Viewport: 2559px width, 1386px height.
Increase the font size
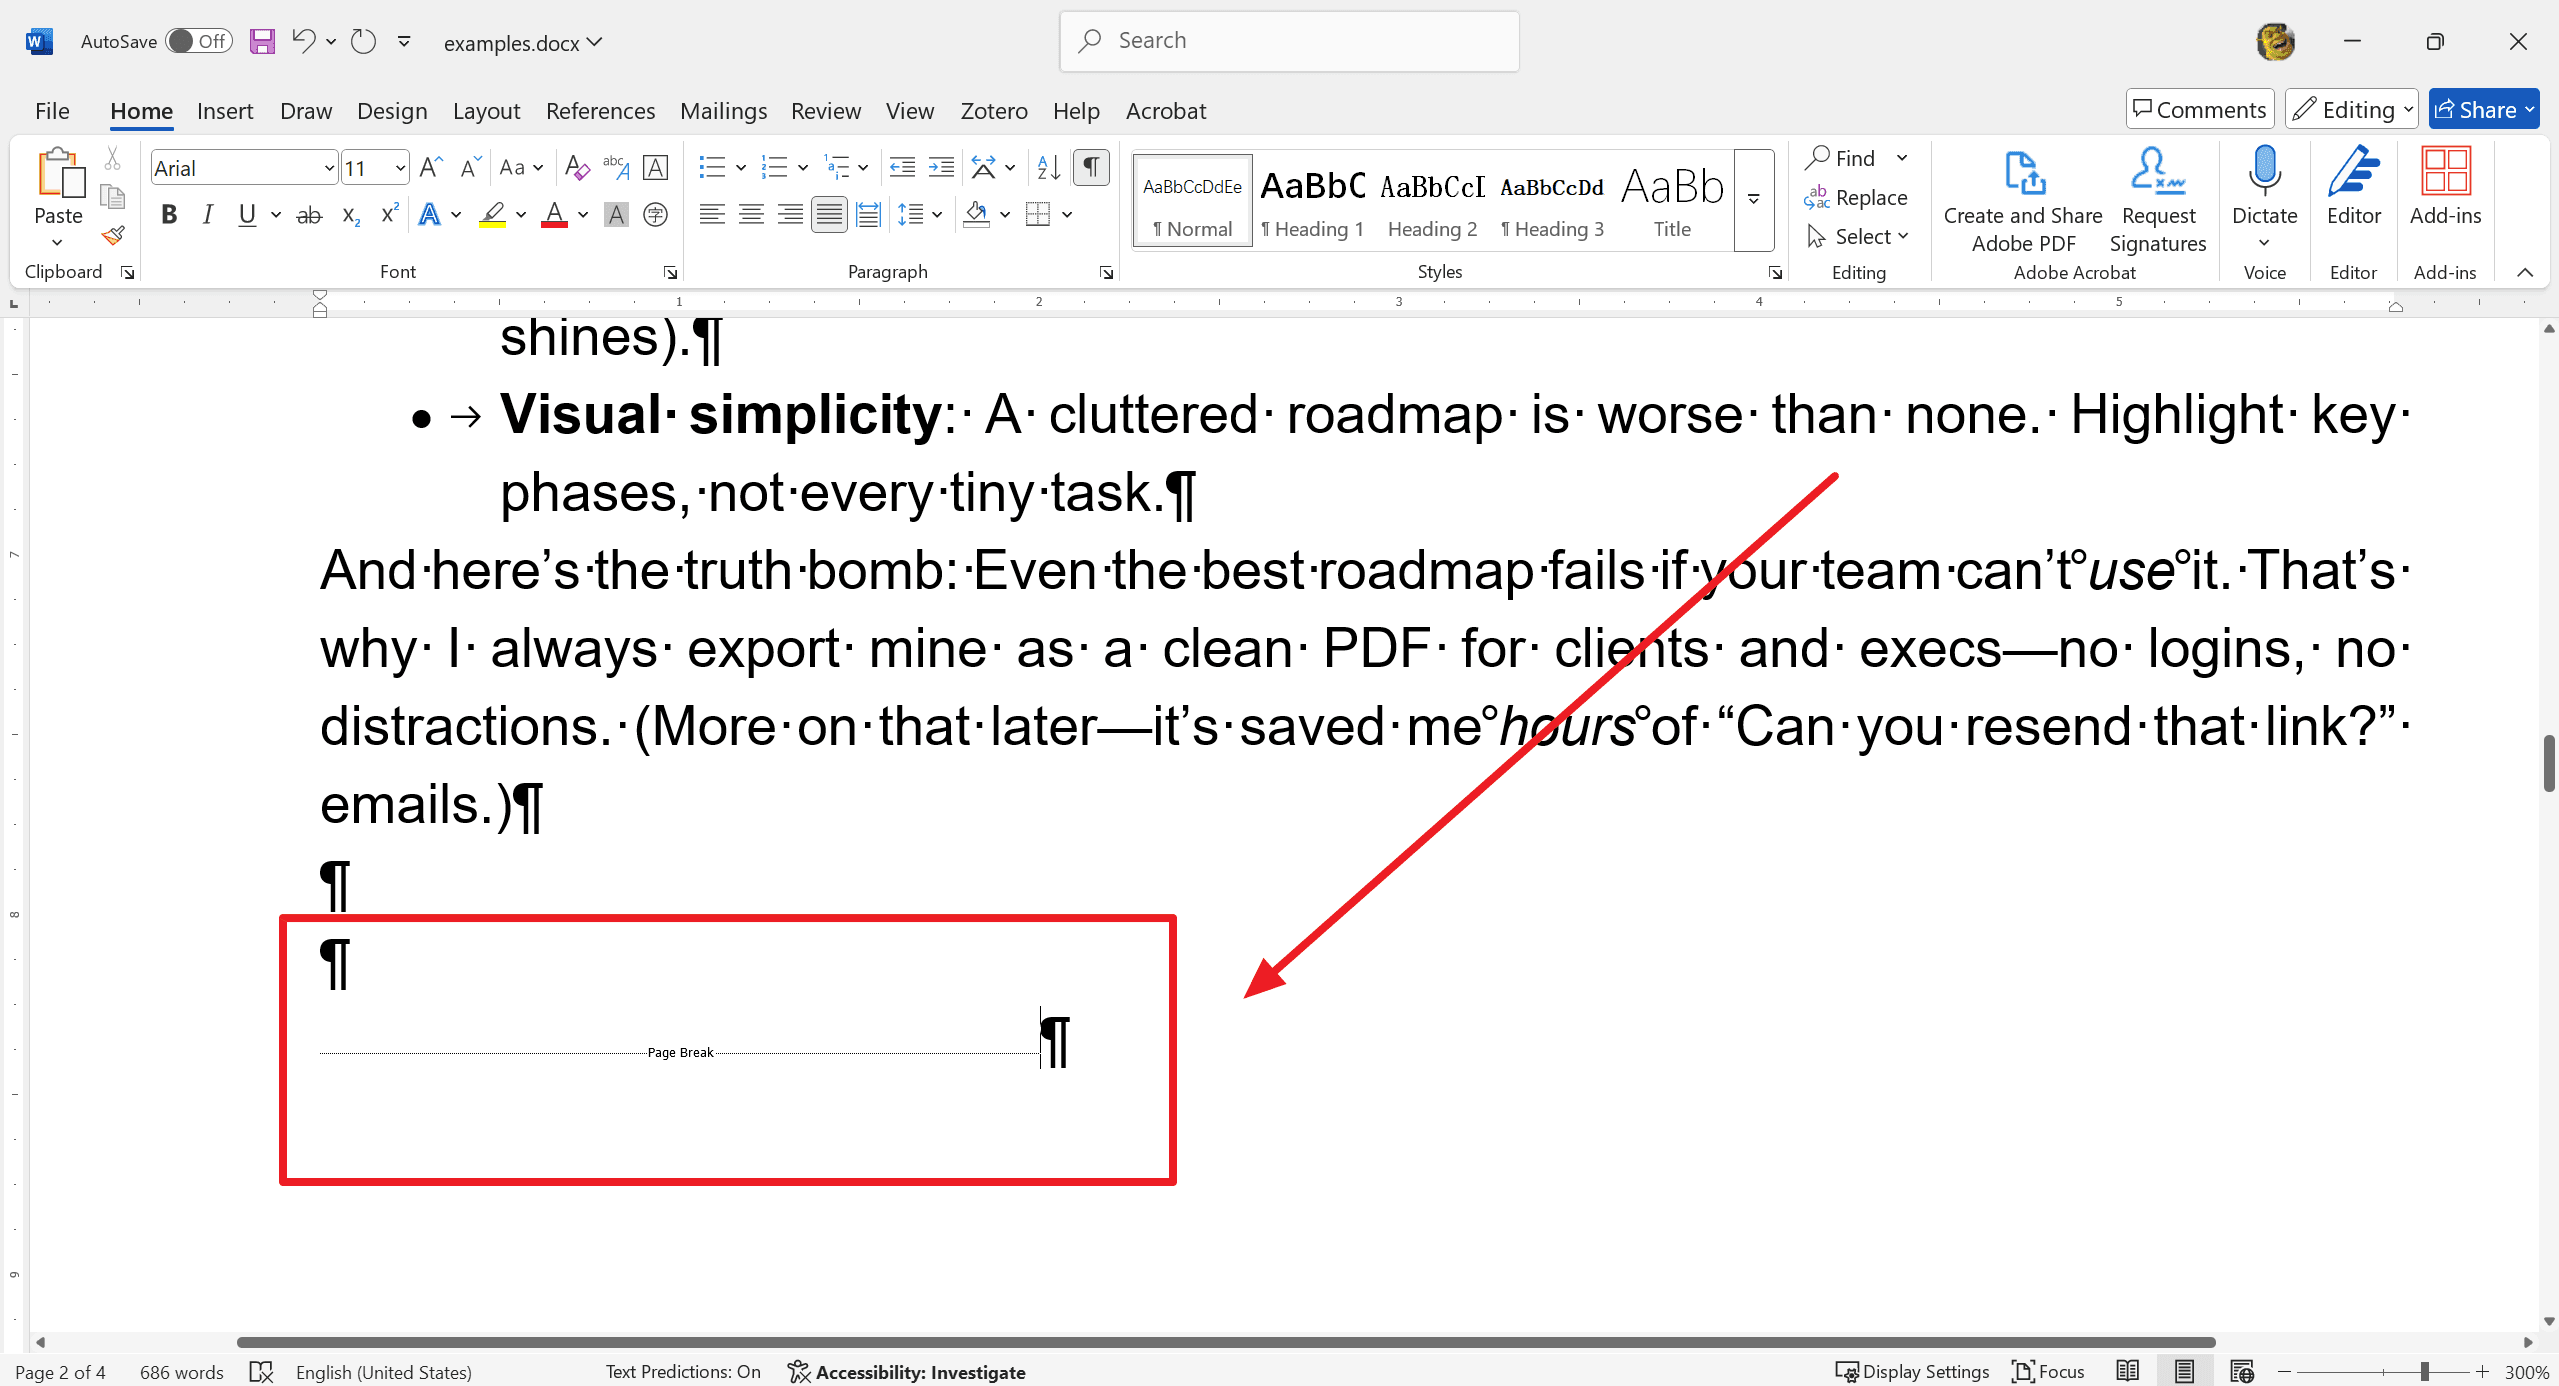pyautogui.click(x=431, y=167)
